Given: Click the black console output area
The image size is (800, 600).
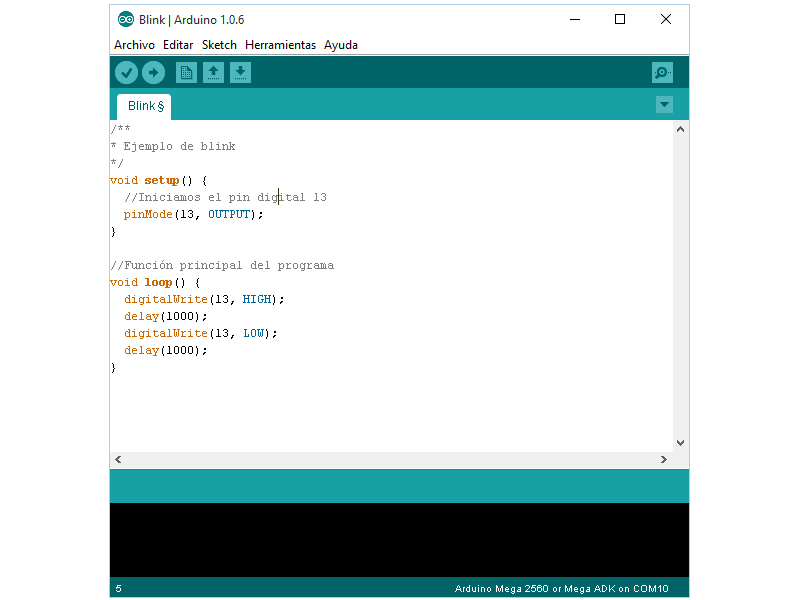Looking at the screenshot, I should [399, 540].
